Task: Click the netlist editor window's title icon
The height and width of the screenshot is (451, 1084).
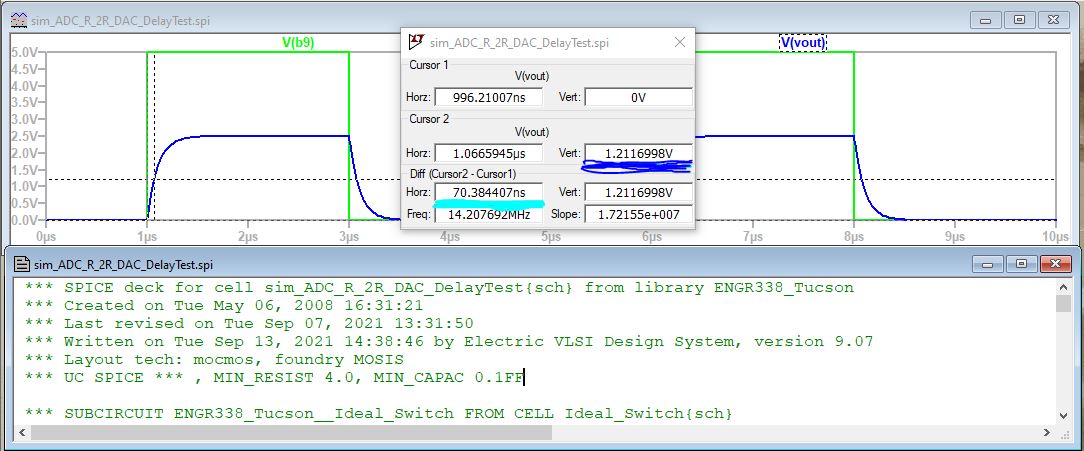Action: pos(20,264)
